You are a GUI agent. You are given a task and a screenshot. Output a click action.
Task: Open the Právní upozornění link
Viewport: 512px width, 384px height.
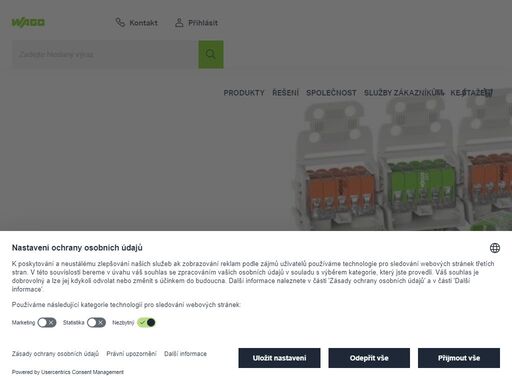pos(131,354)
